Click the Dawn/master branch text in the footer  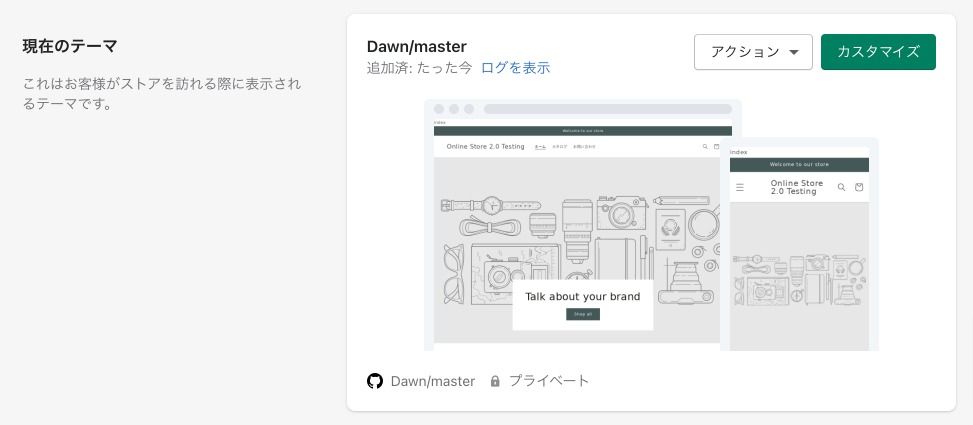click(x=433, y=381)
